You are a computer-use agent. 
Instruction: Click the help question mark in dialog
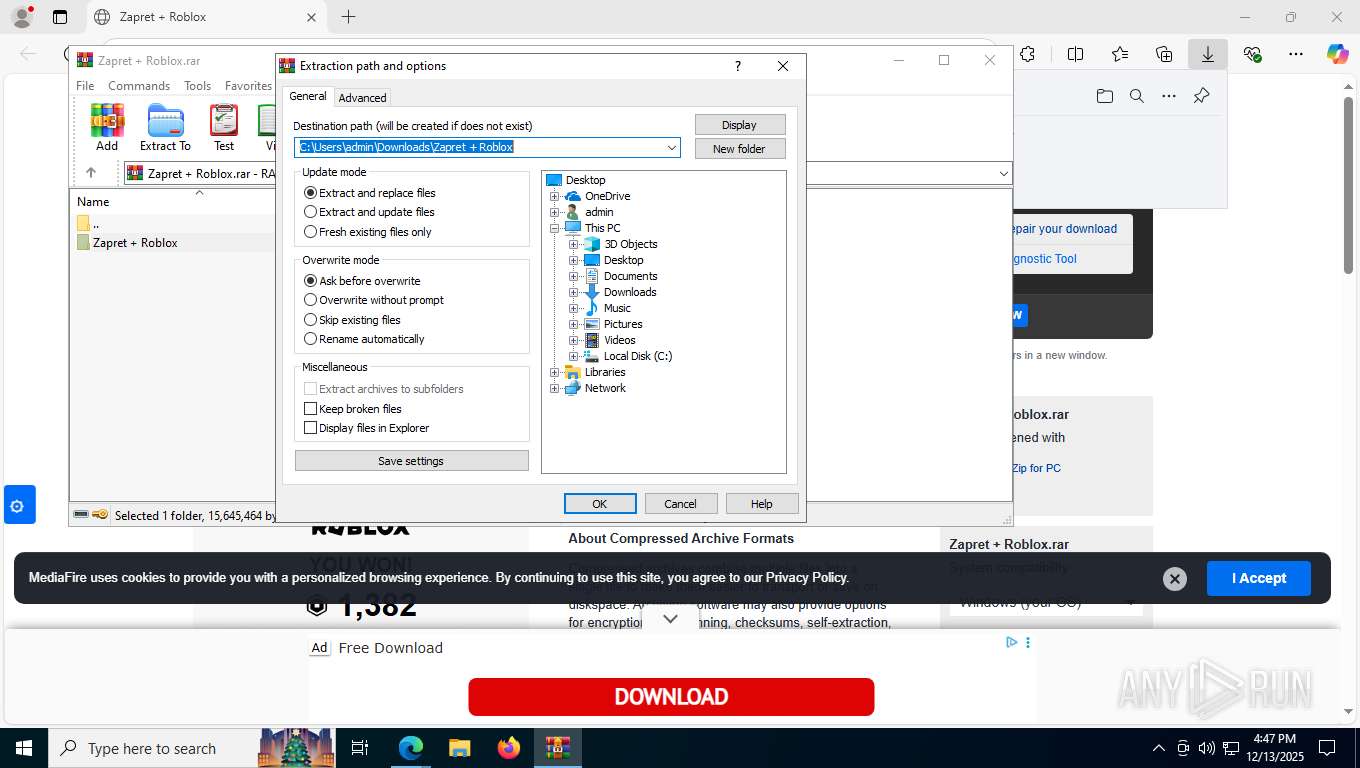click(x=738, y=66)
